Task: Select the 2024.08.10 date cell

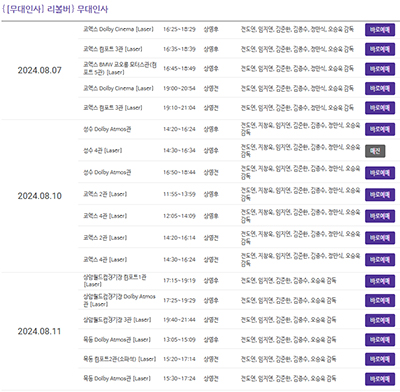Action: tap(39, 196)
